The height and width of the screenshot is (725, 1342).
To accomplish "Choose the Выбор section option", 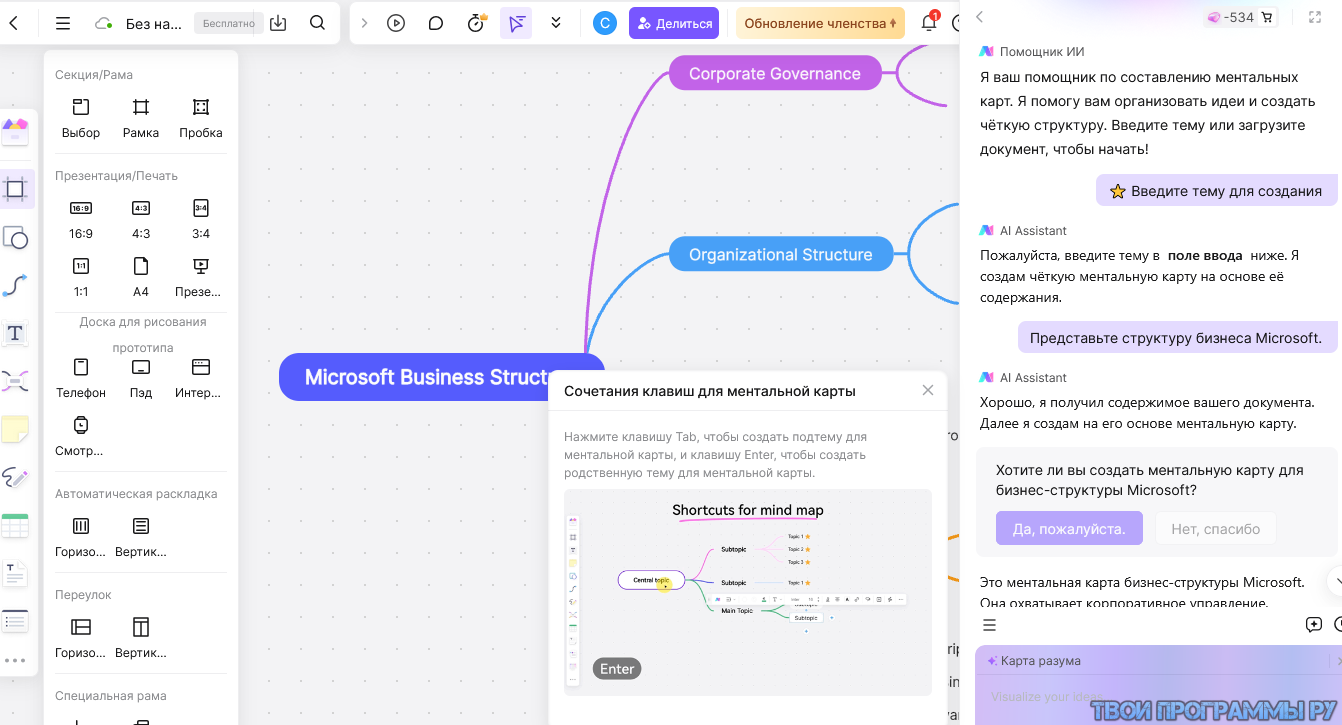I will 81,118.
